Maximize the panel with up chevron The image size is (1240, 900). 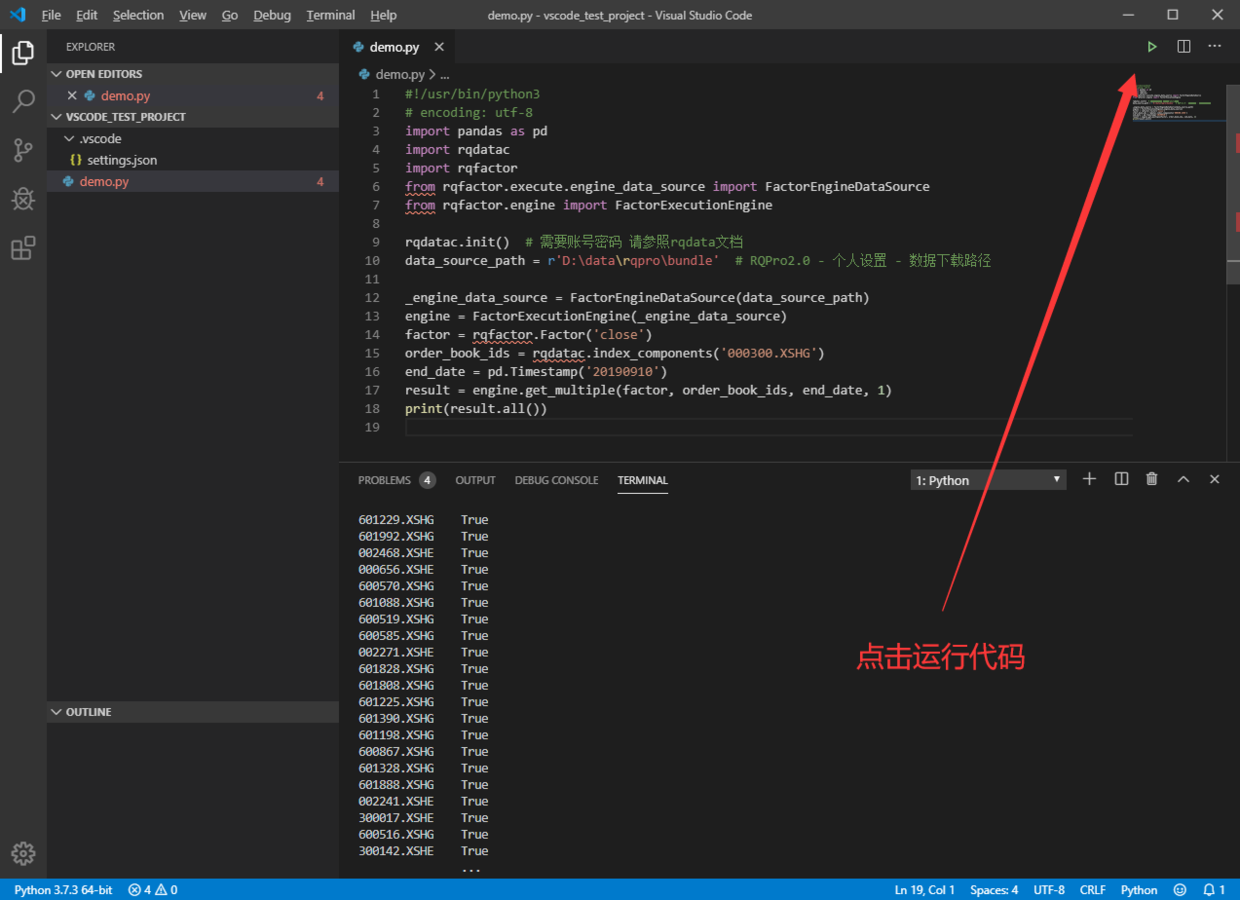point(1183,480)
